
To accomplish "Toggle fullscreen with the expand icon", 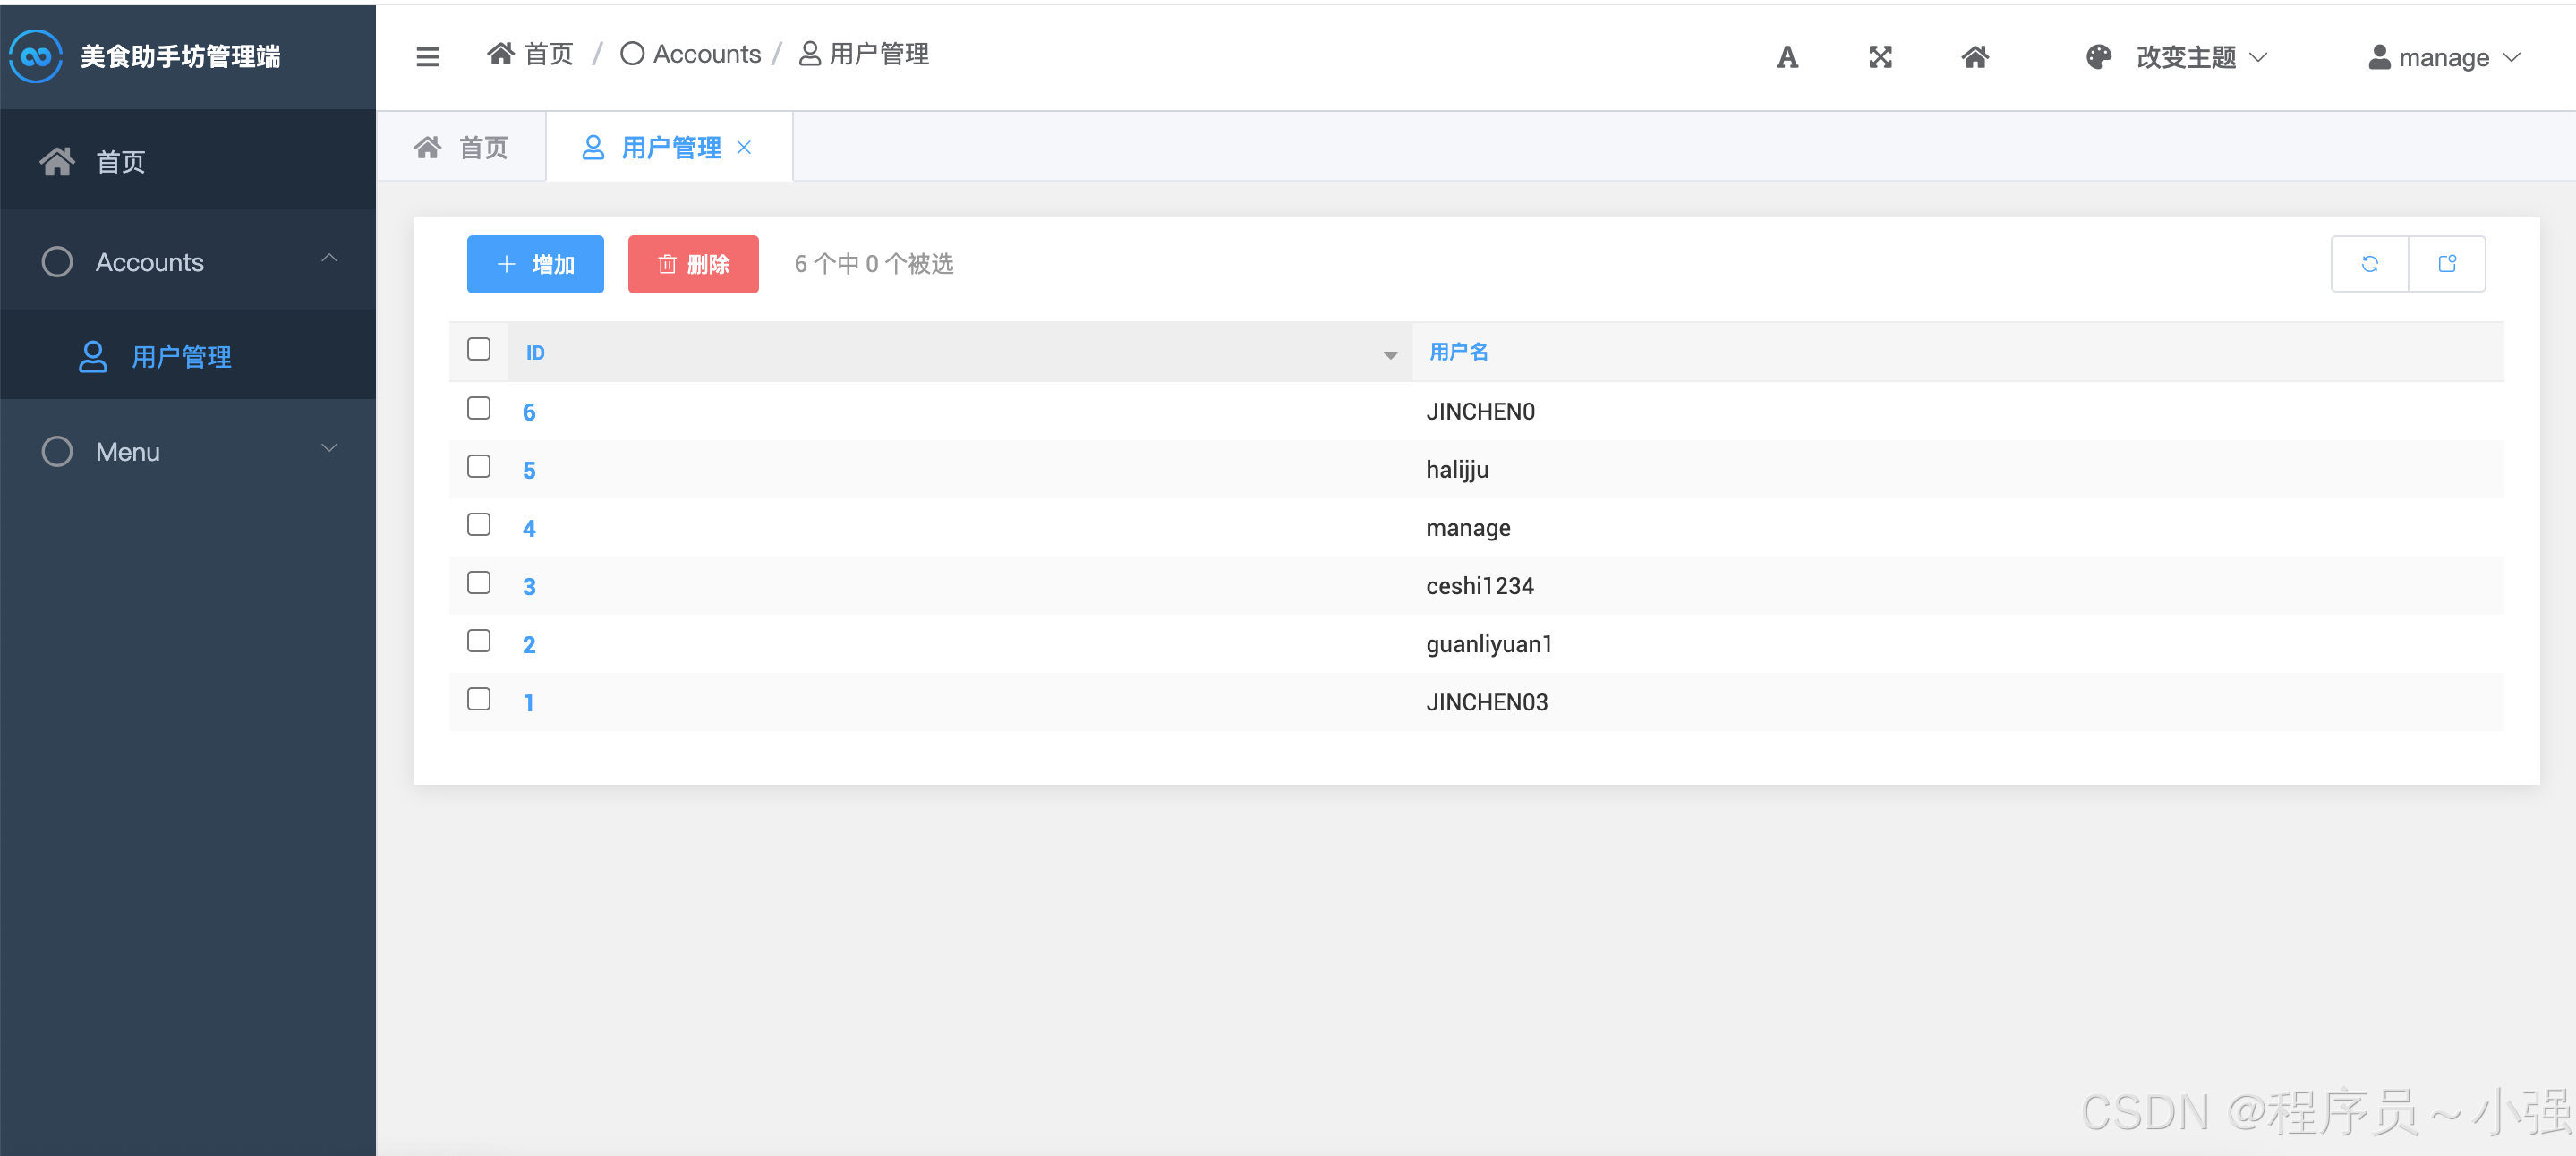I will click(1880, 57).
